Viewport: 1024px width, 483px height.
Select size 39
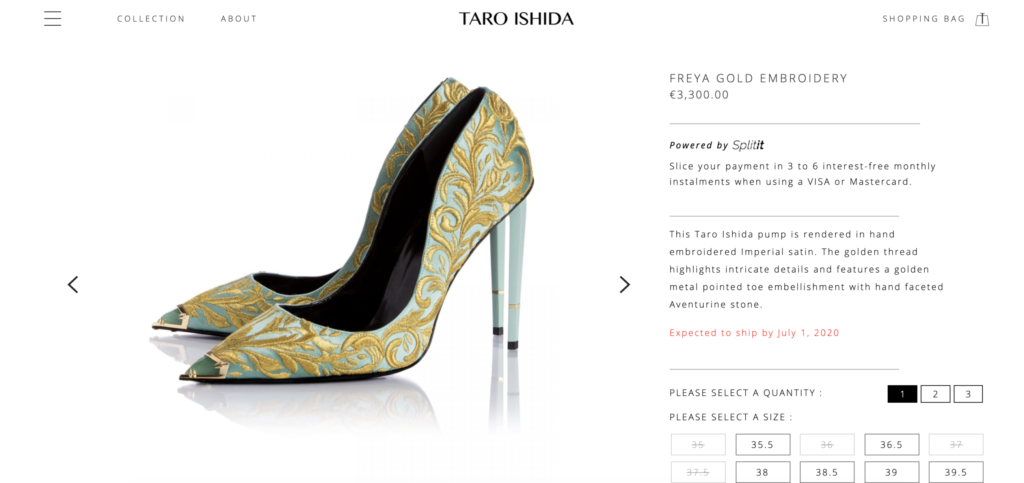pos(891,472)
